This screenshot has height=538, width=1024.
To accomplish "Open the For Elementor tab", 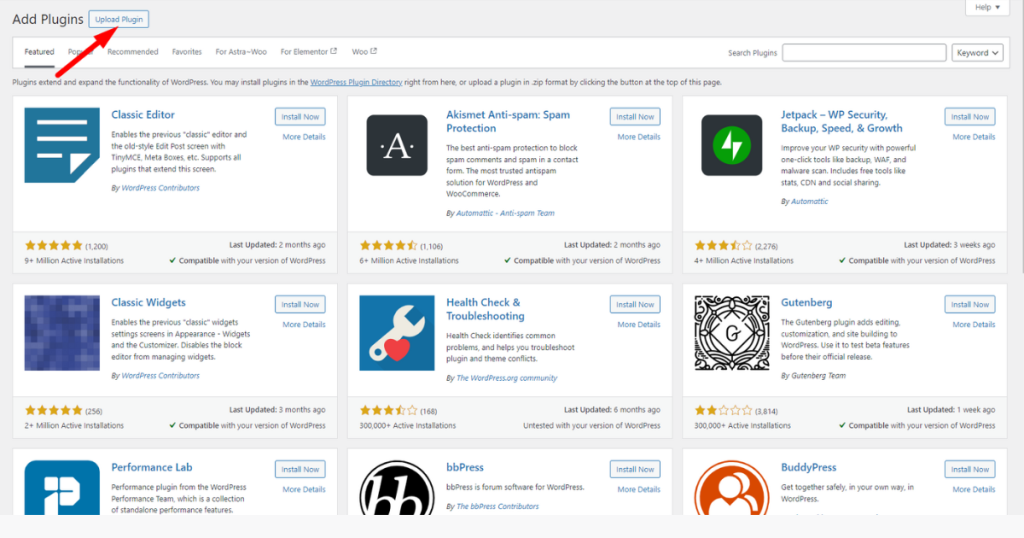I will pos(308,52).
